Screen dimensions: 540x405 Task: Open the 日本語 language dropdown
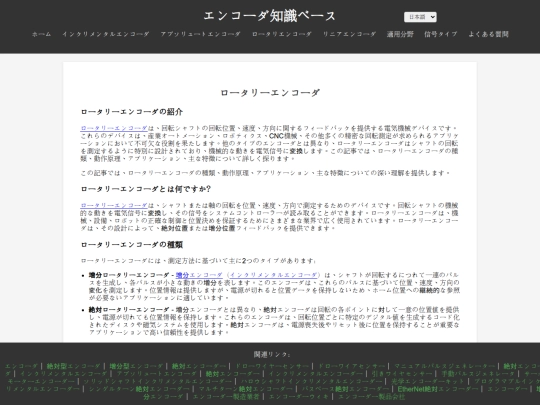[x=420, y=17]
